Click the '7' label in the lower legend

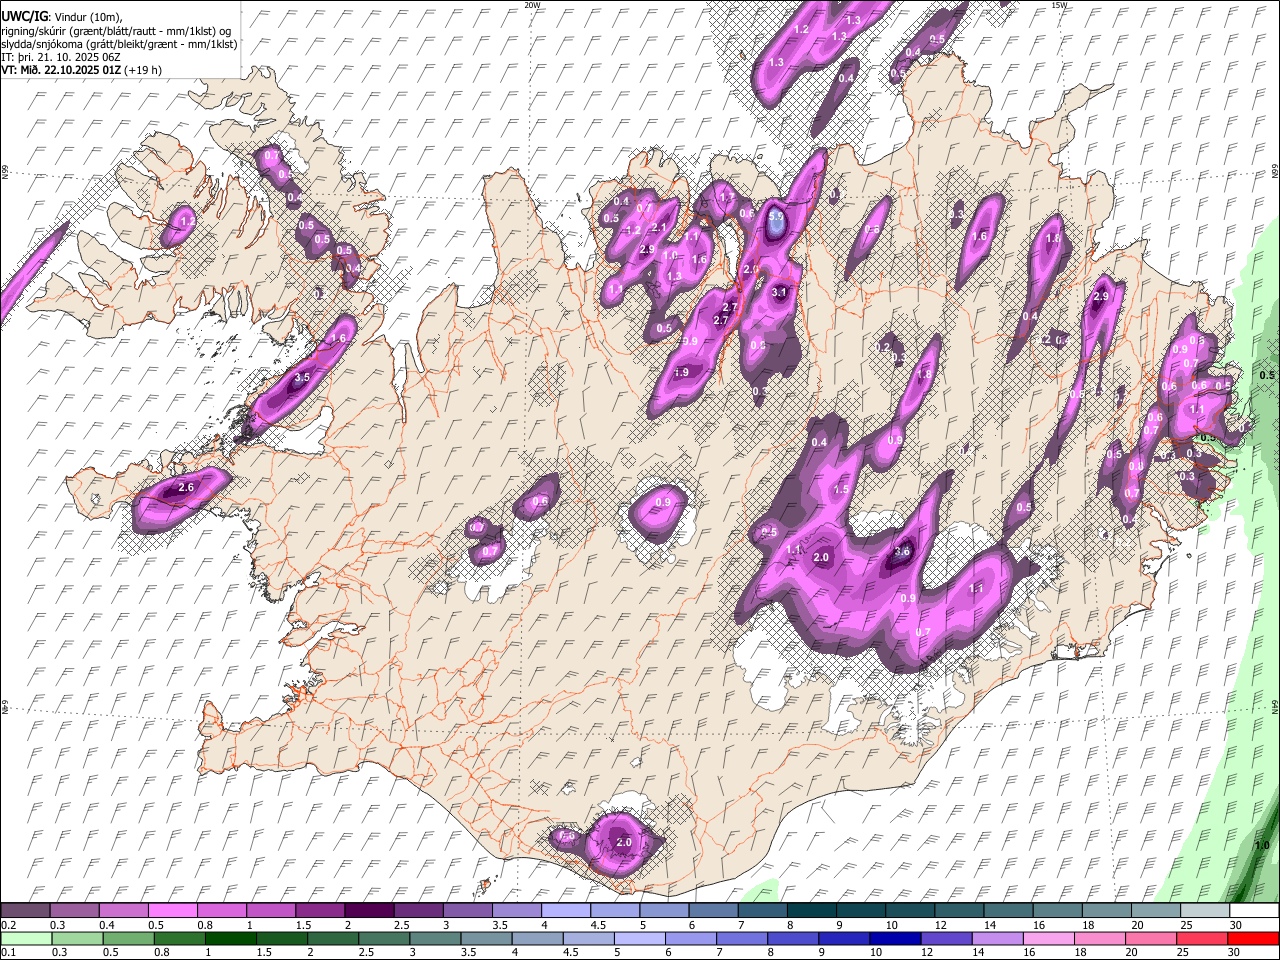[x=719, y=953]
